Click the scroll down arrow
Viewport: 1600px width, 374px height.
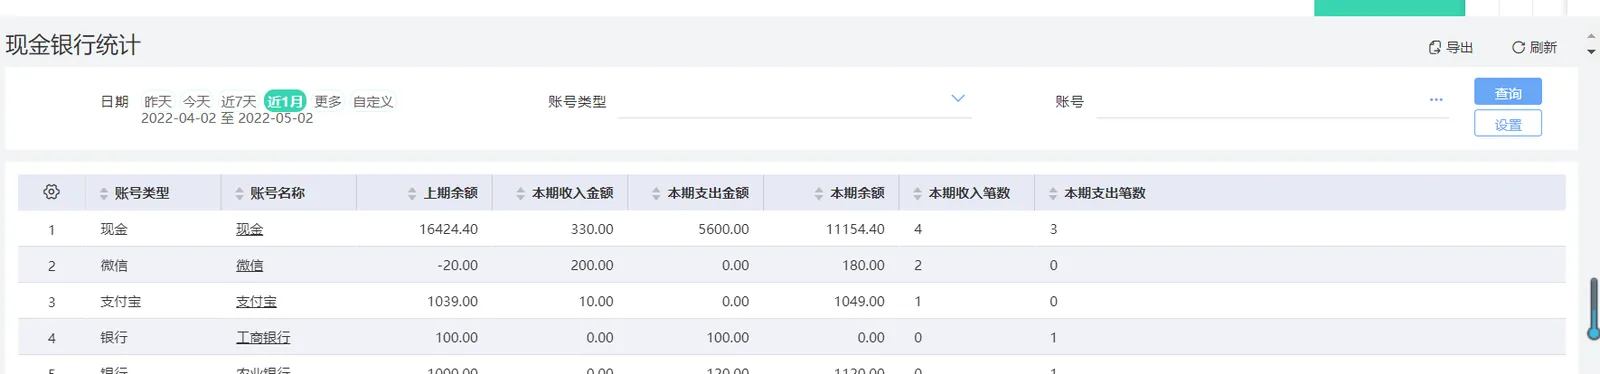tap(1591, 52)
